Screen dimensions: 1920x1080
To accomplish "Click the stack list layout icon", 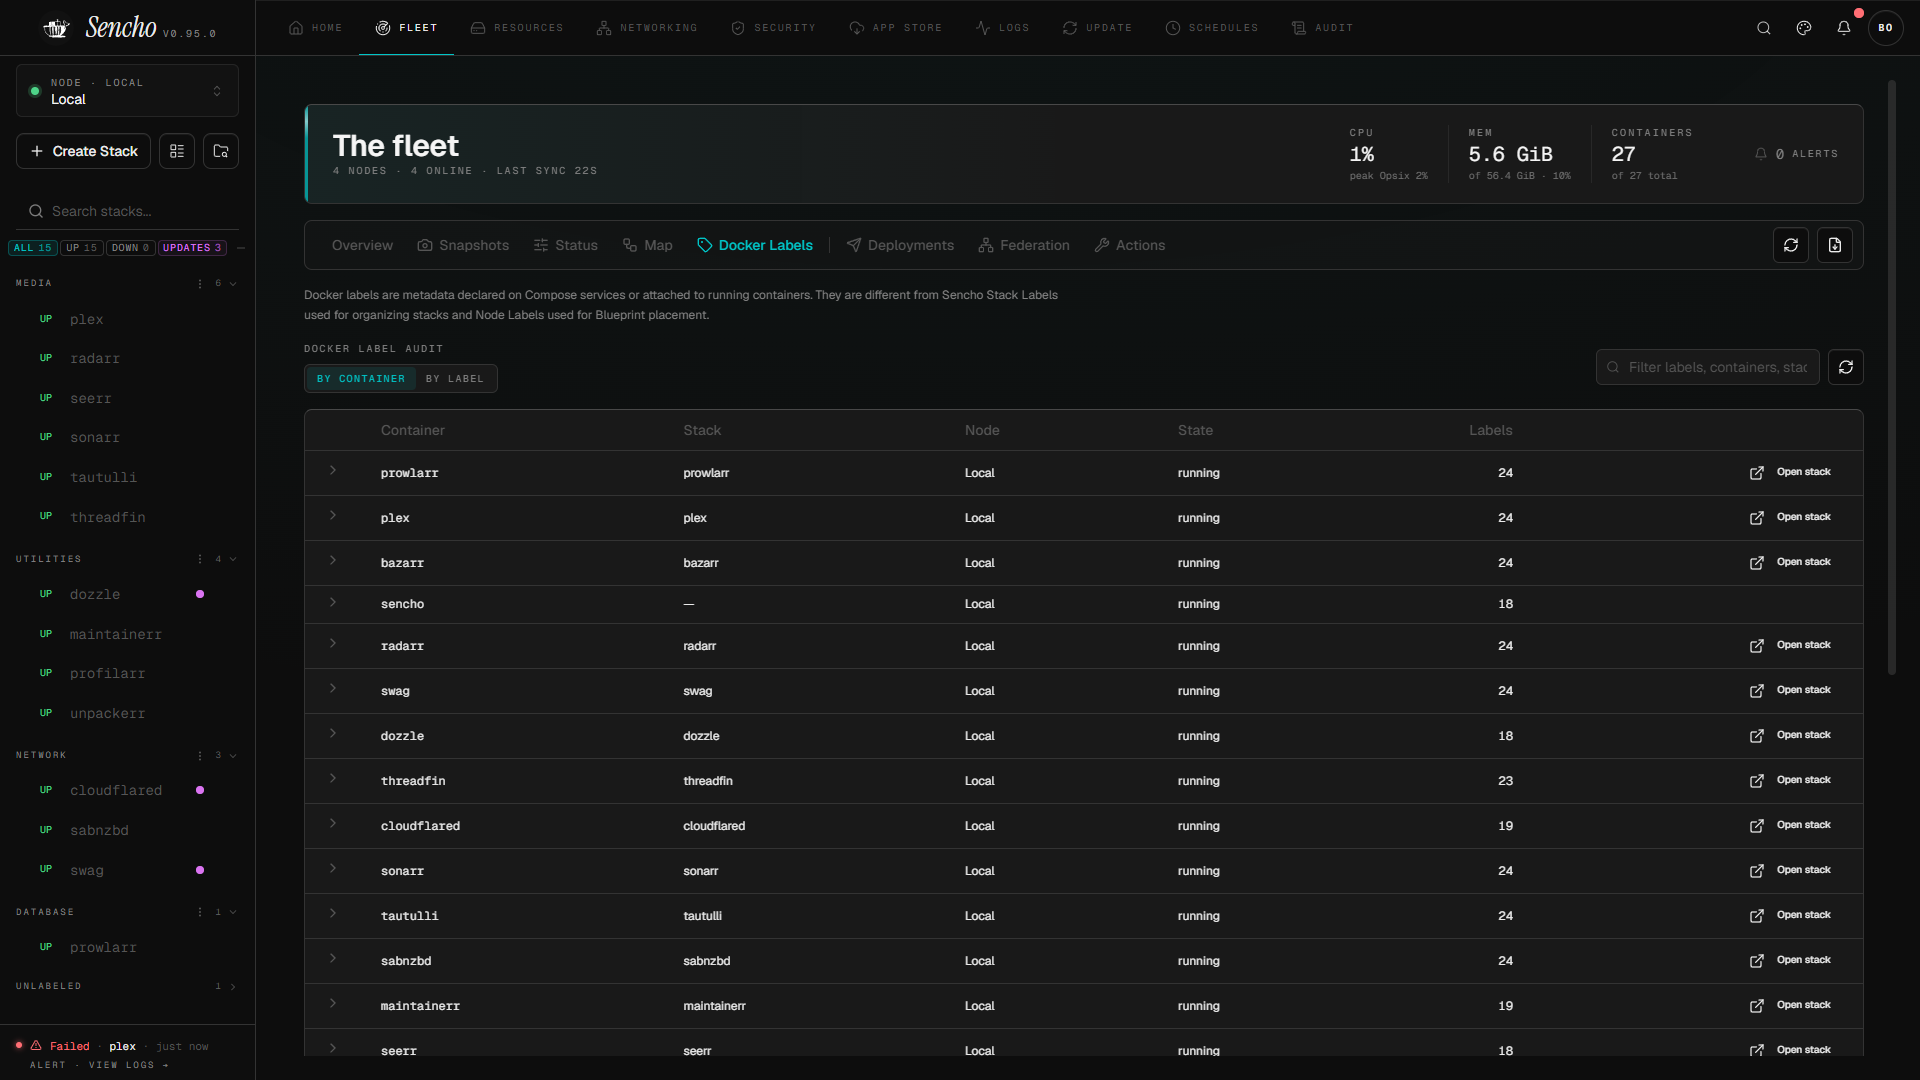I will pos(177,151).
